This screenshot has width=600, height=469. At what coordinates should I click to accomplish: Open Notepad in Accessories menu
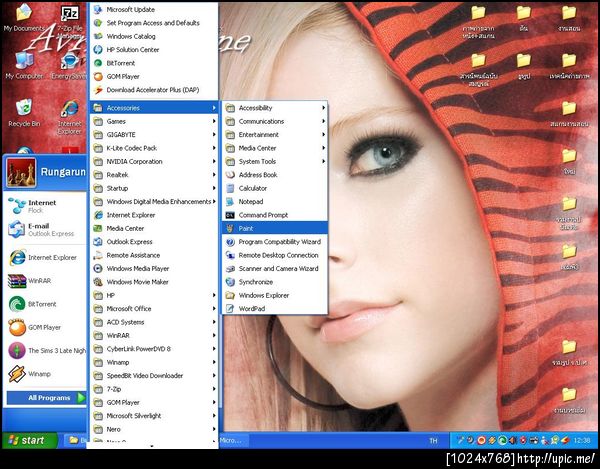(275, 202)
